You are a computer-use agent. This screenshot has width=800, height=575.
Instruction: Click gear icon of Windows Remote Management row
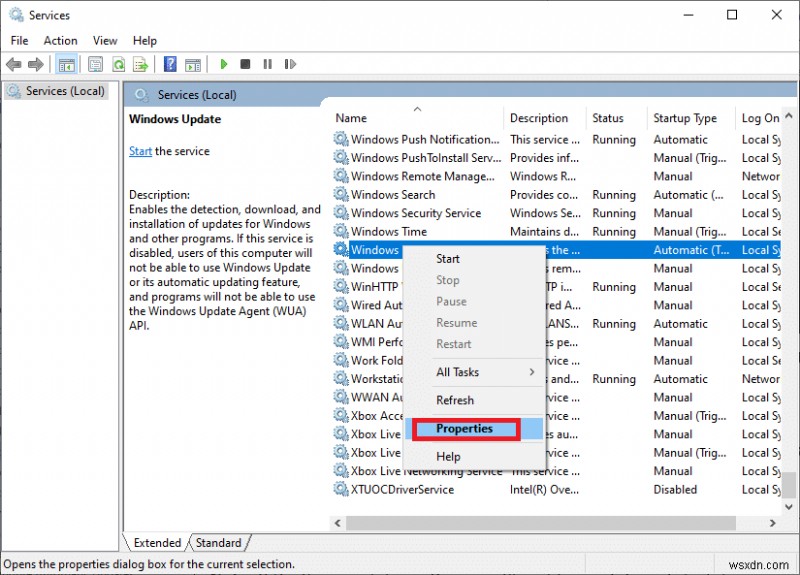pos(341,176)
